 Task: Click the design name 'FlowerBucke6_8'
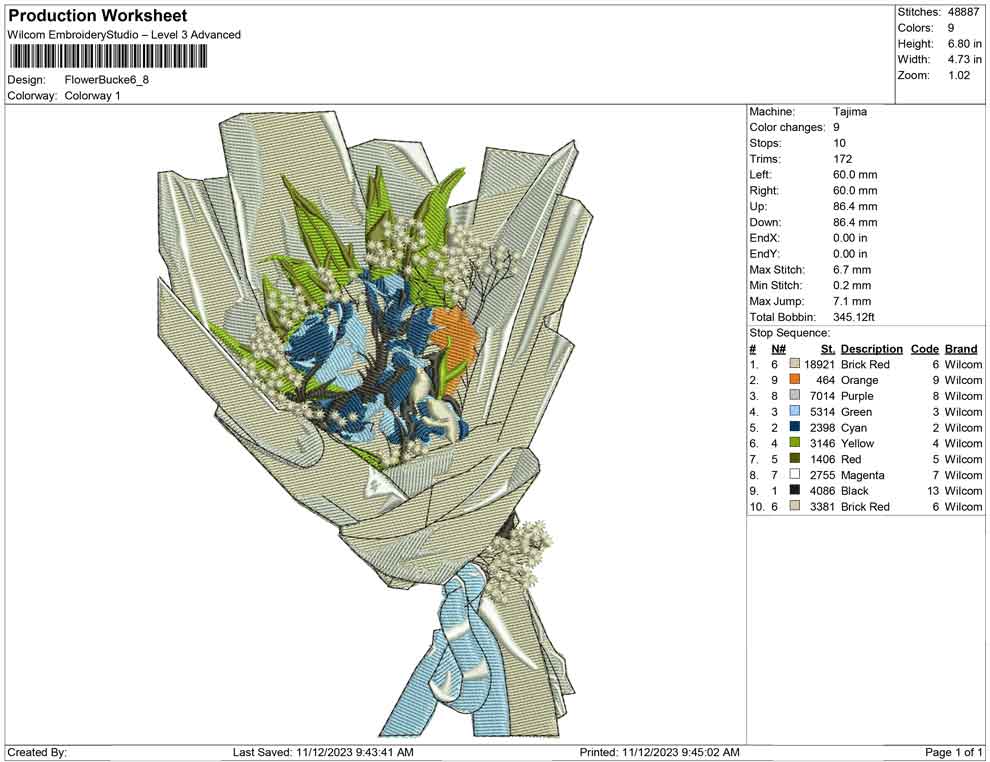[x=107, y=80]
